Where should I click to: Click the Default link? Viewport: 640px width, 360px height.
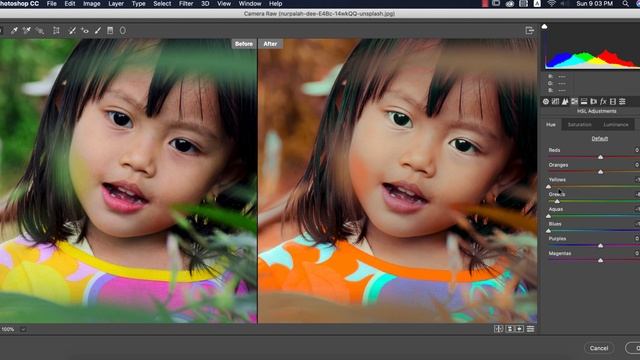pyautogui.click(x=600, y=139)
